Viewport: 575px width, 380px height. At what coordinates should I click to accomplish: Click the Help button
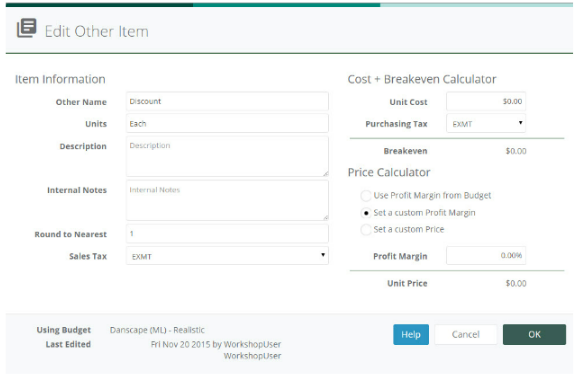[x=411, y=334]
